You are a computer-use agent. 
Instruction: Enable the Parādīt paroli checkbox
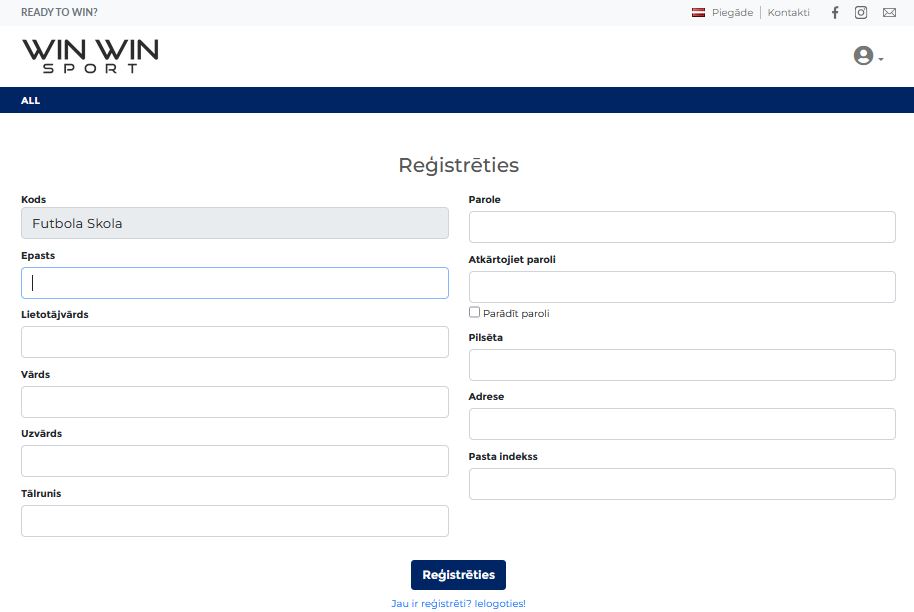click(x=475, y=313)
